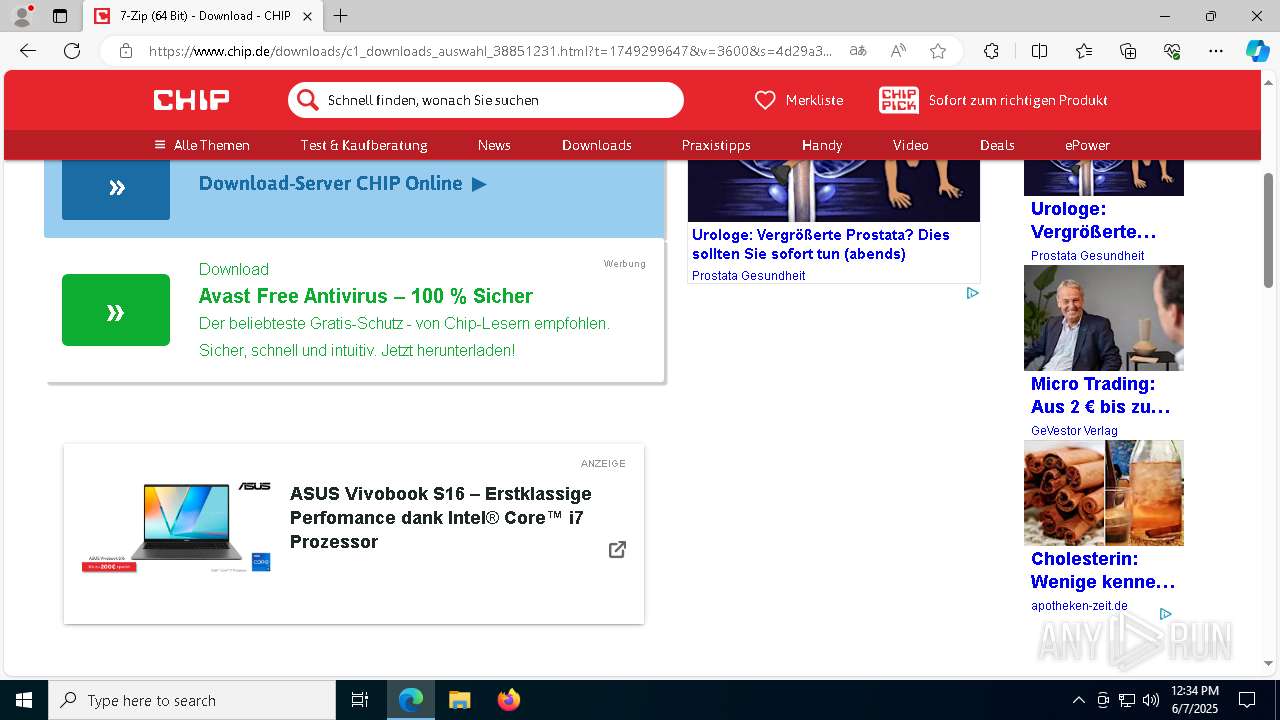Open the Video menu item
The image size is (1280, 720).
pos(911,145)
